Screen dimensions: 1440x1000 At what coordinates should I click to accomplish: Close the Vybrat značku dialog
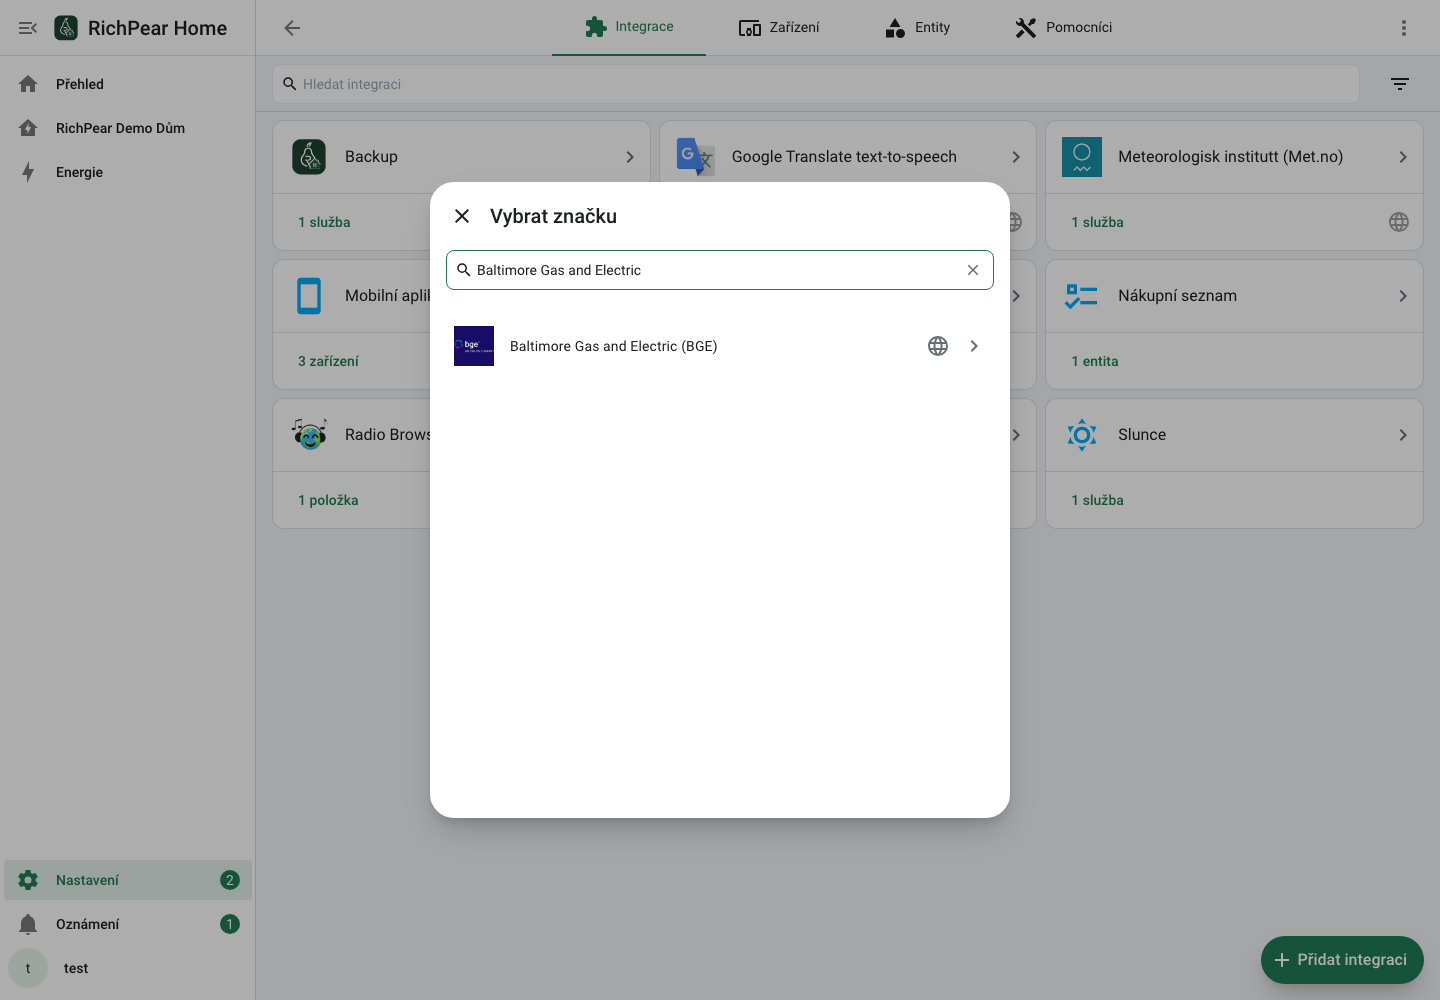(462, 216)
